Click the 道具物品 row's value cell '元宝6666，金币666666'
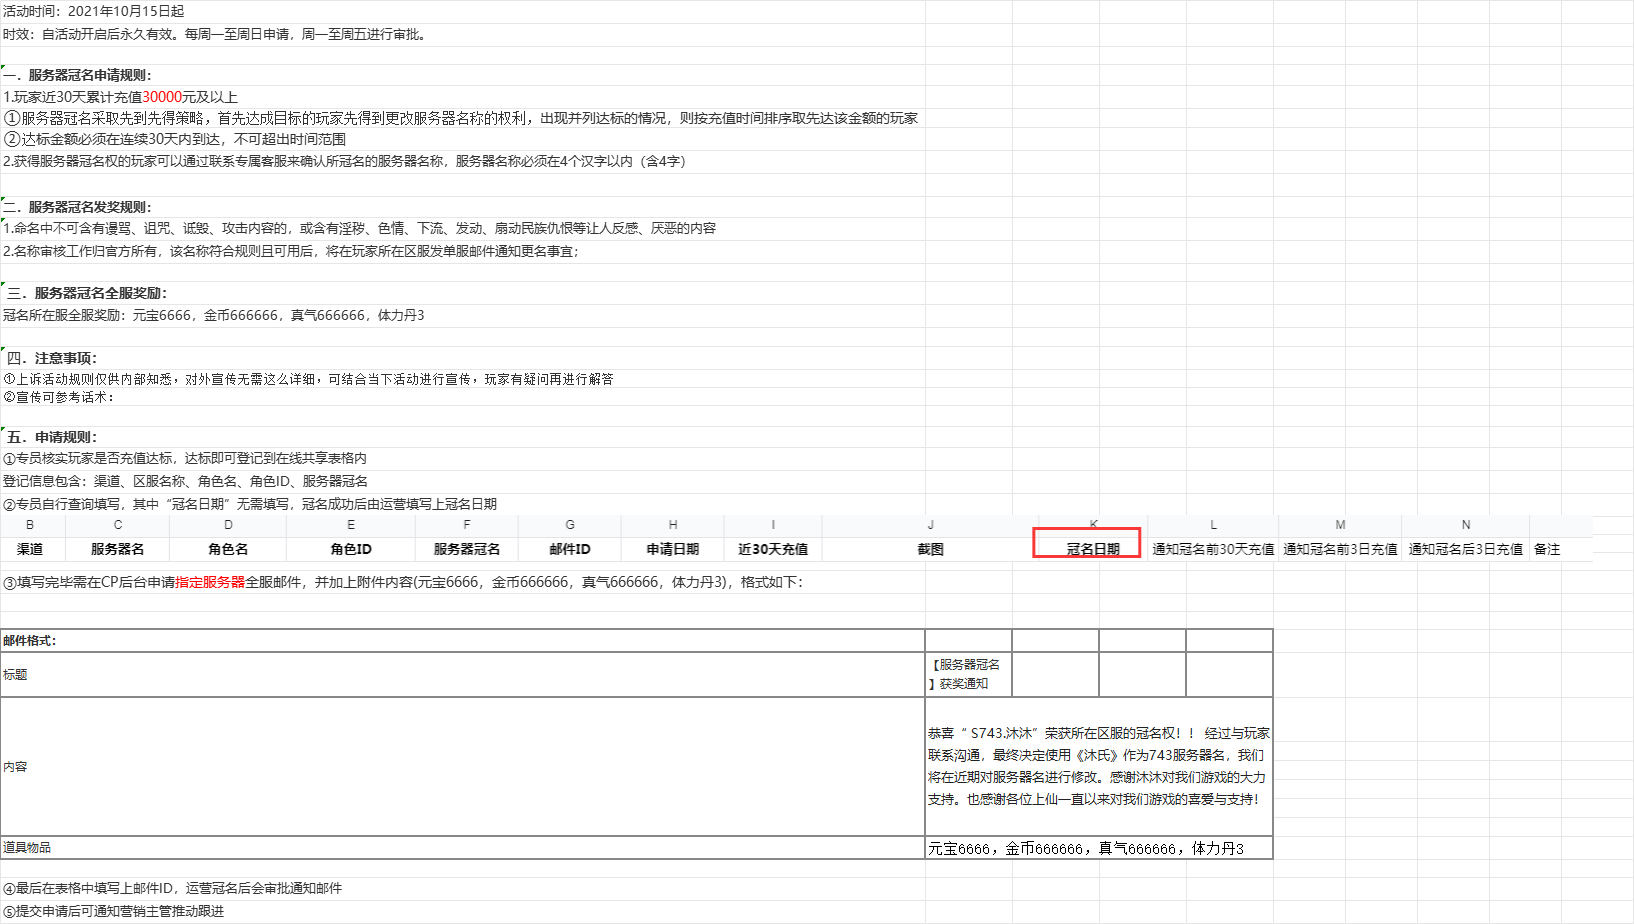This screenshot has width=1634, height=924. coord(1099,848)
